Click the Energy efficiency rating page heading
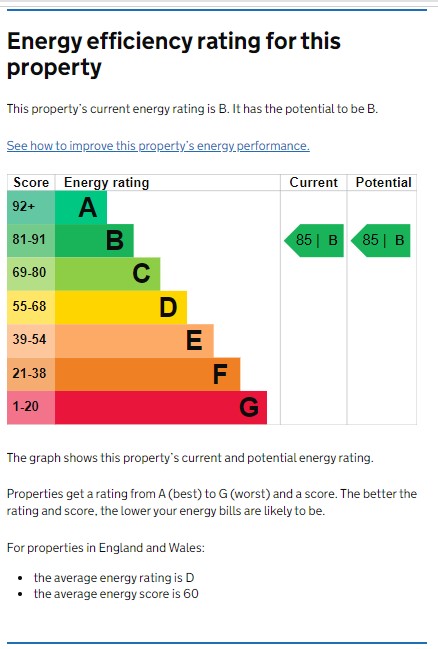 click(174, 54)
